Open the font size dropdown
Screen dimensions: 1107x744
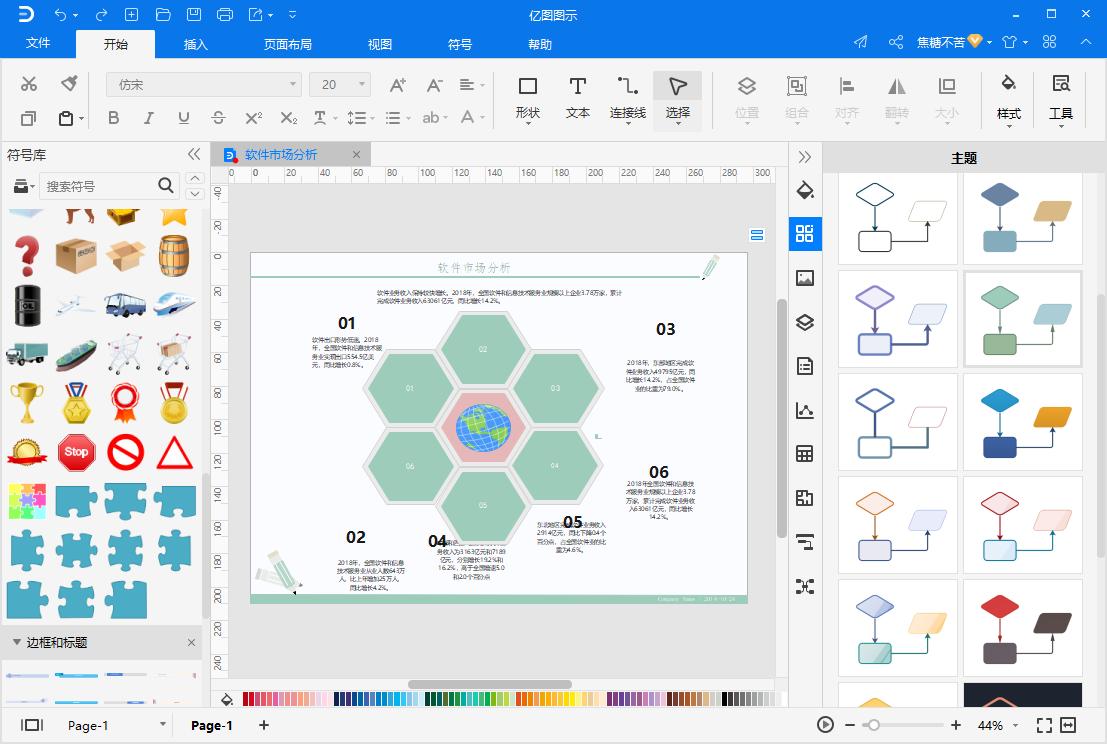click(361, 85)
